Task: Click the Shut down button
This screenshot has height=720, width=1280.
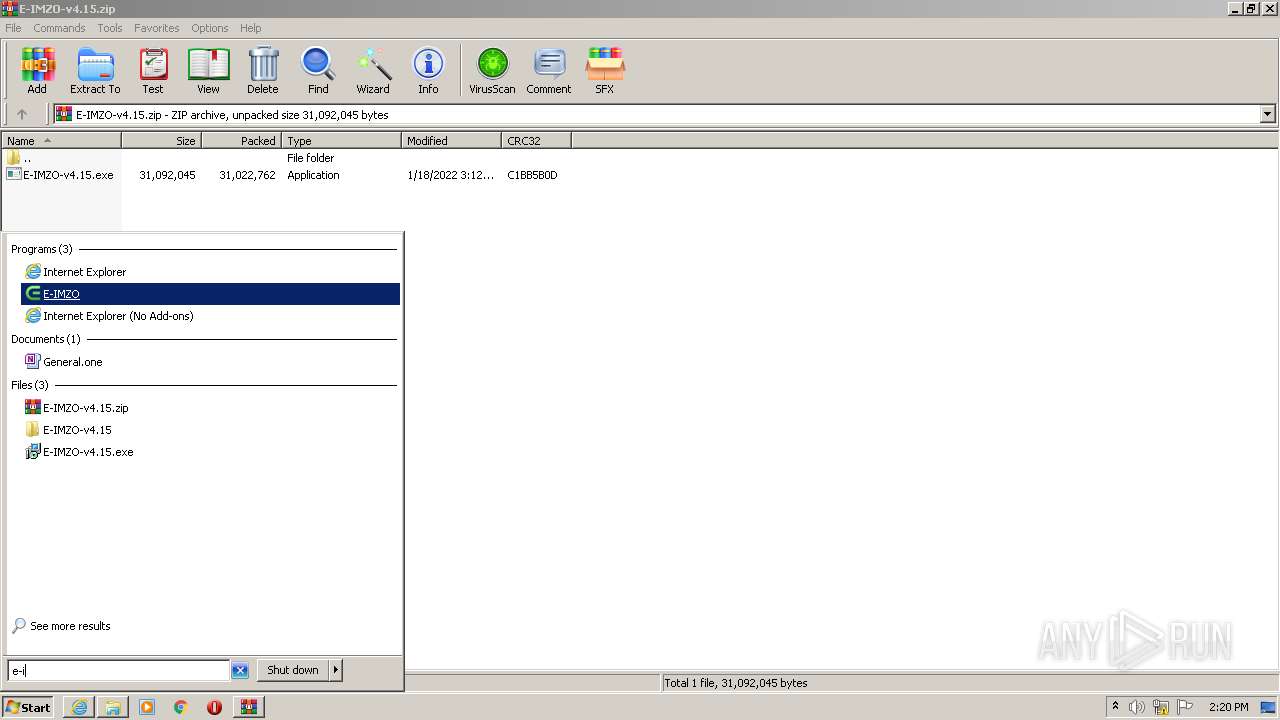Action: (293, 670)
